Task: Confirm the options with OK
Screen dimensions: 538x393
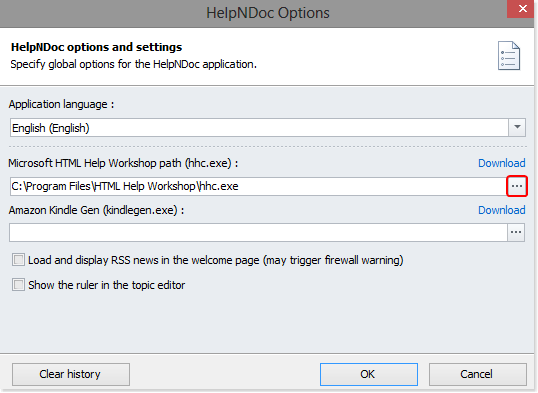Action: pyautogui.click(x=369, y=374)
